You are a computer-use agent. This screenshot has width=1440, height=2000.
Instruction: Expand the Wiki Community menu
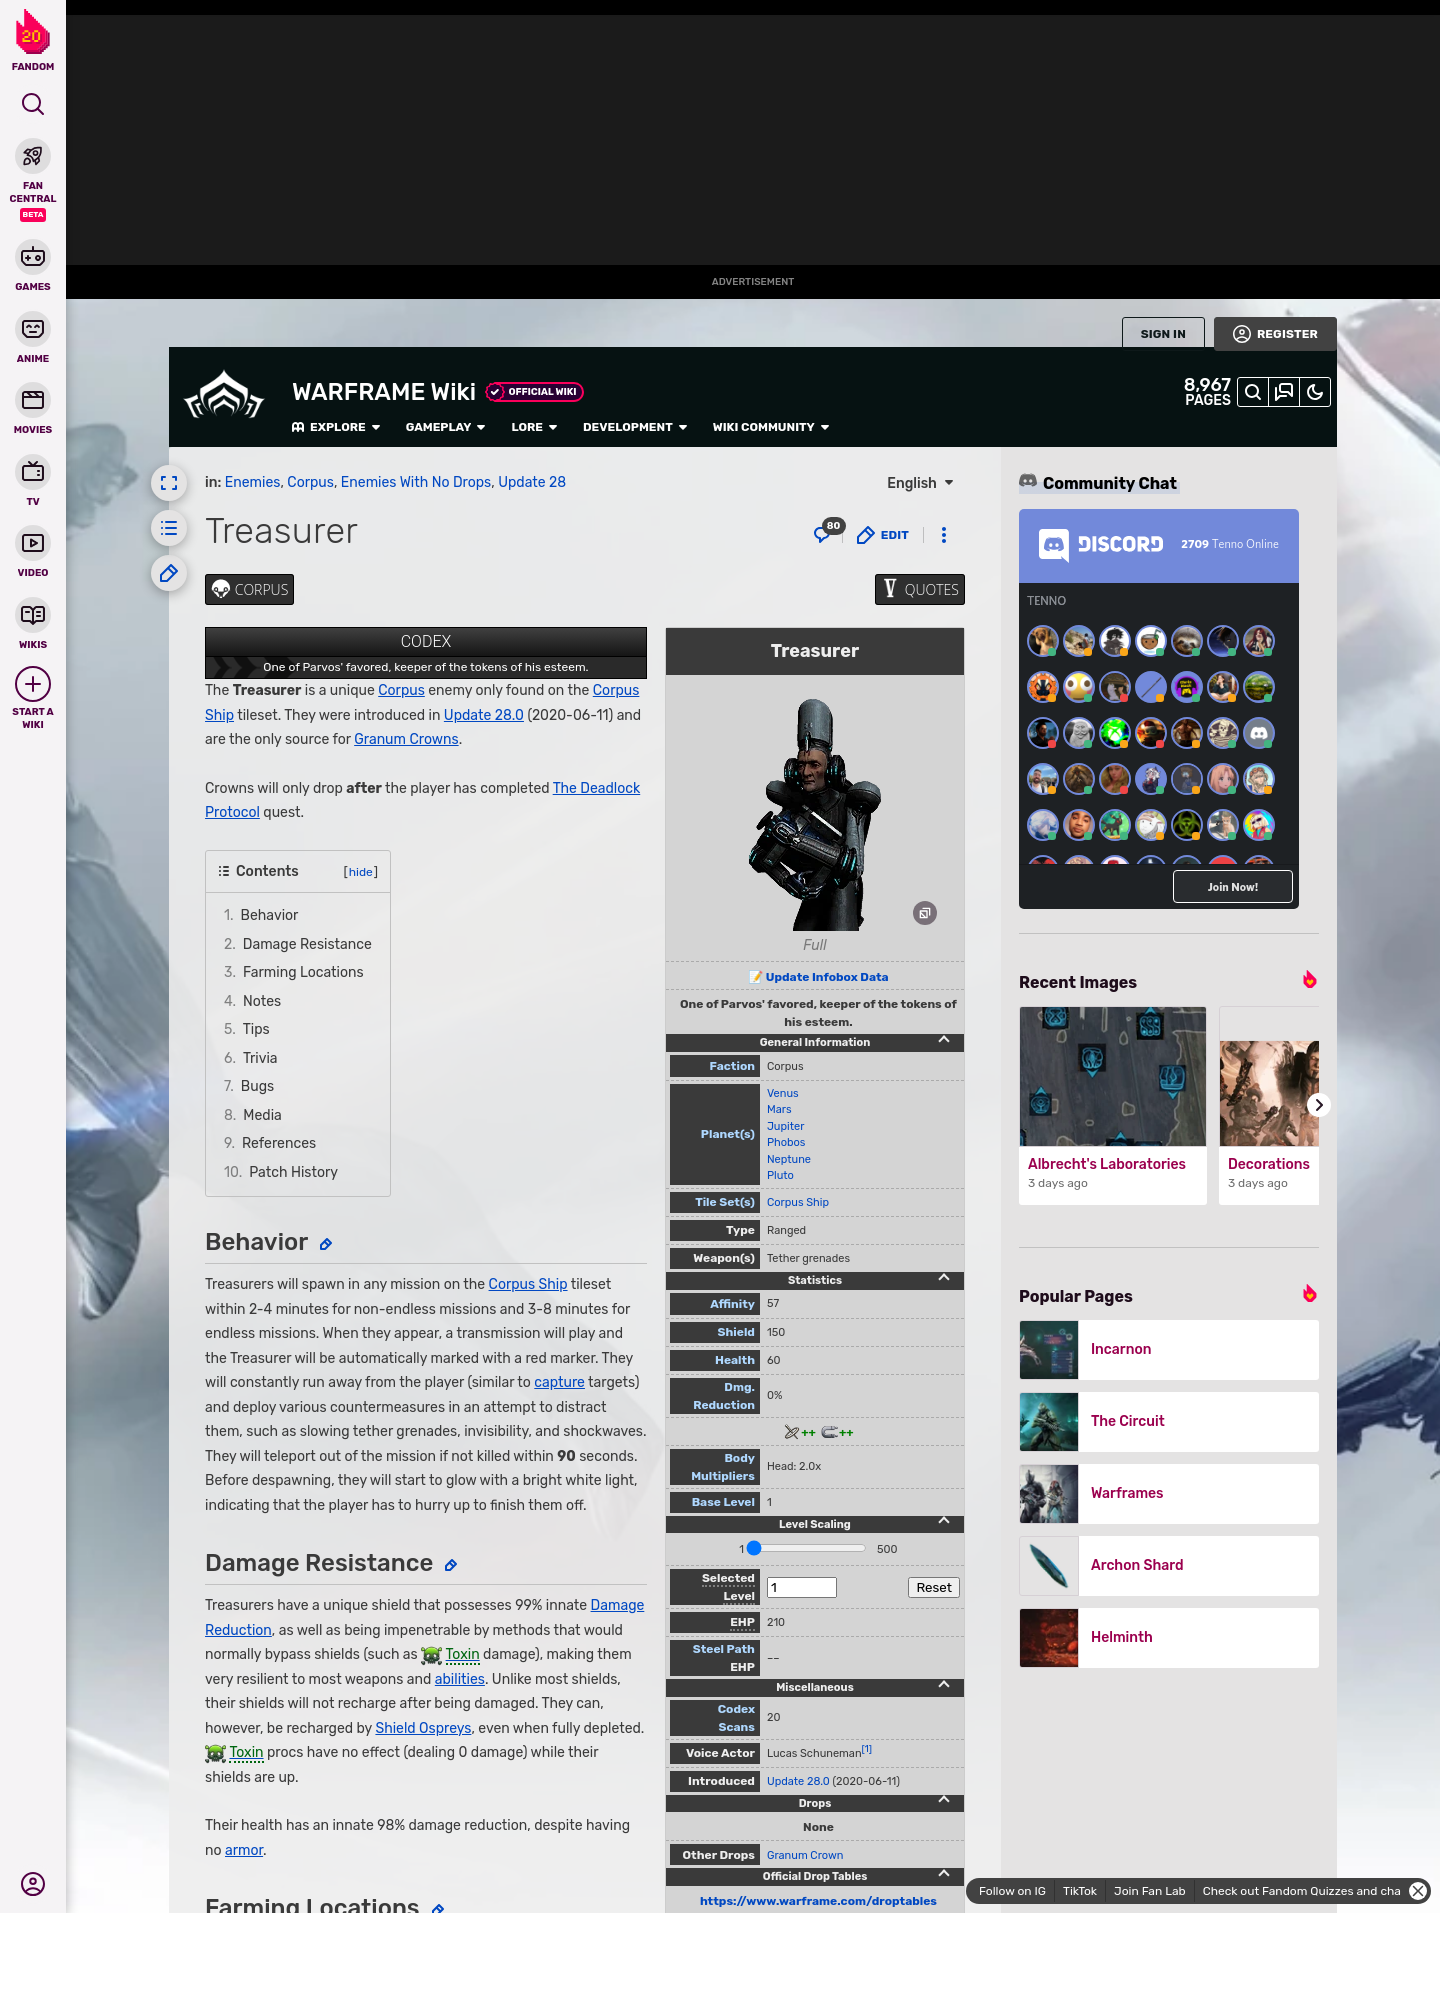pos(771,427)
